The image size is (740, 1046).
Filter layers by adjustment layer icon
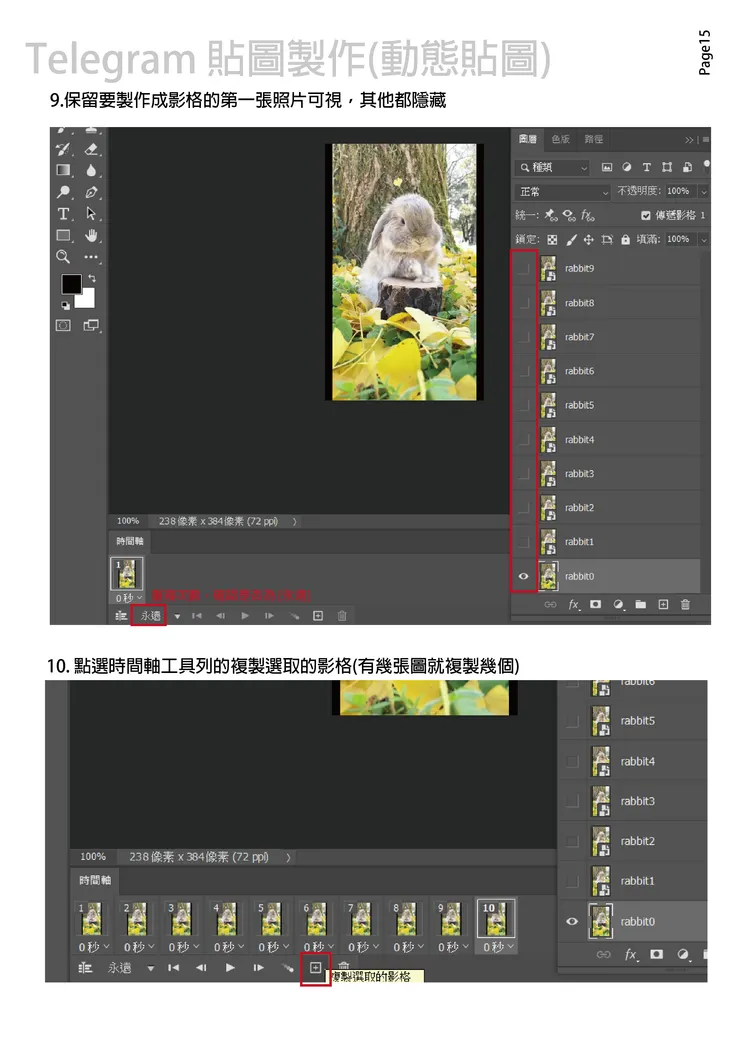pyautogui.click(x=627, y=167)
